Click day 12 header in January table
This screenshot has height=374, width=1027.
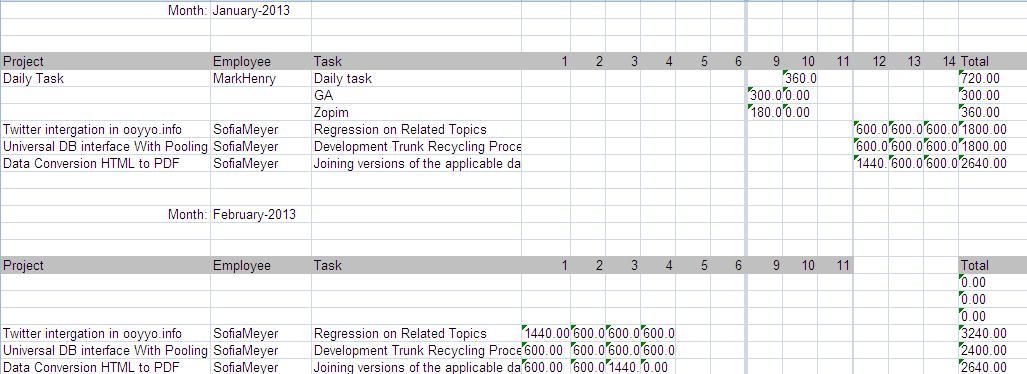(871, 62)
